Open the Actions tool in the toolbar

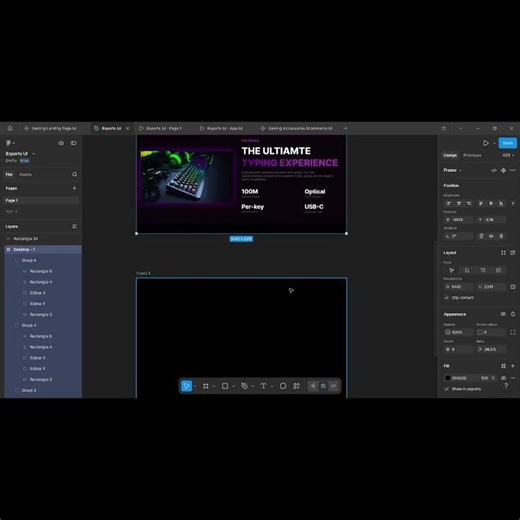(296, 386)
